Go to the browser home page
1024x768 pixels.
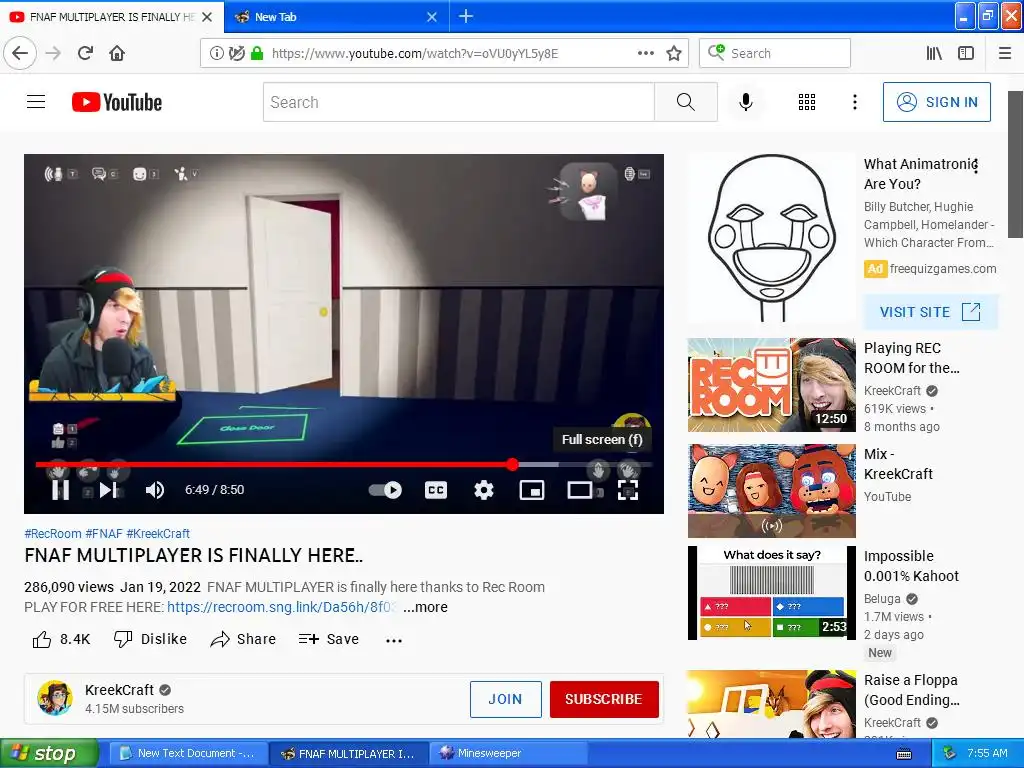click(117, 53)
